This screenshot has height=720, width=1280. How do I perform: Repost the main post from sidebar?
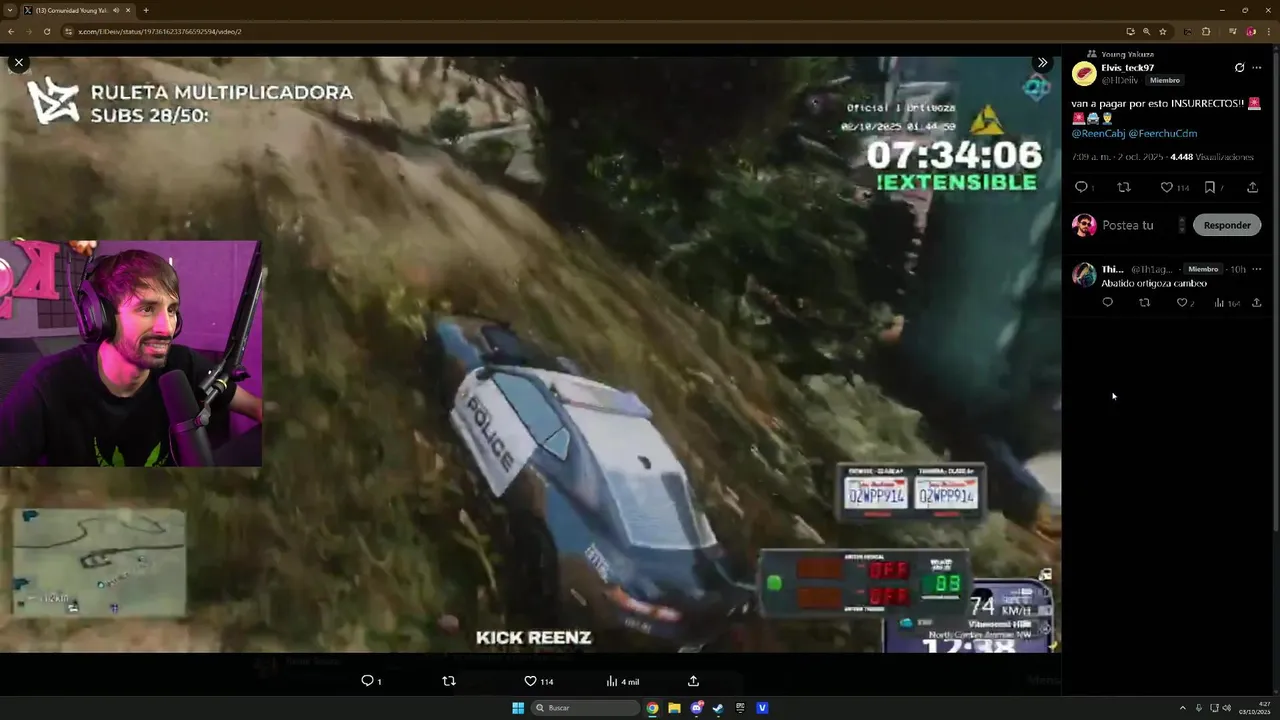tap(1123, 187)
